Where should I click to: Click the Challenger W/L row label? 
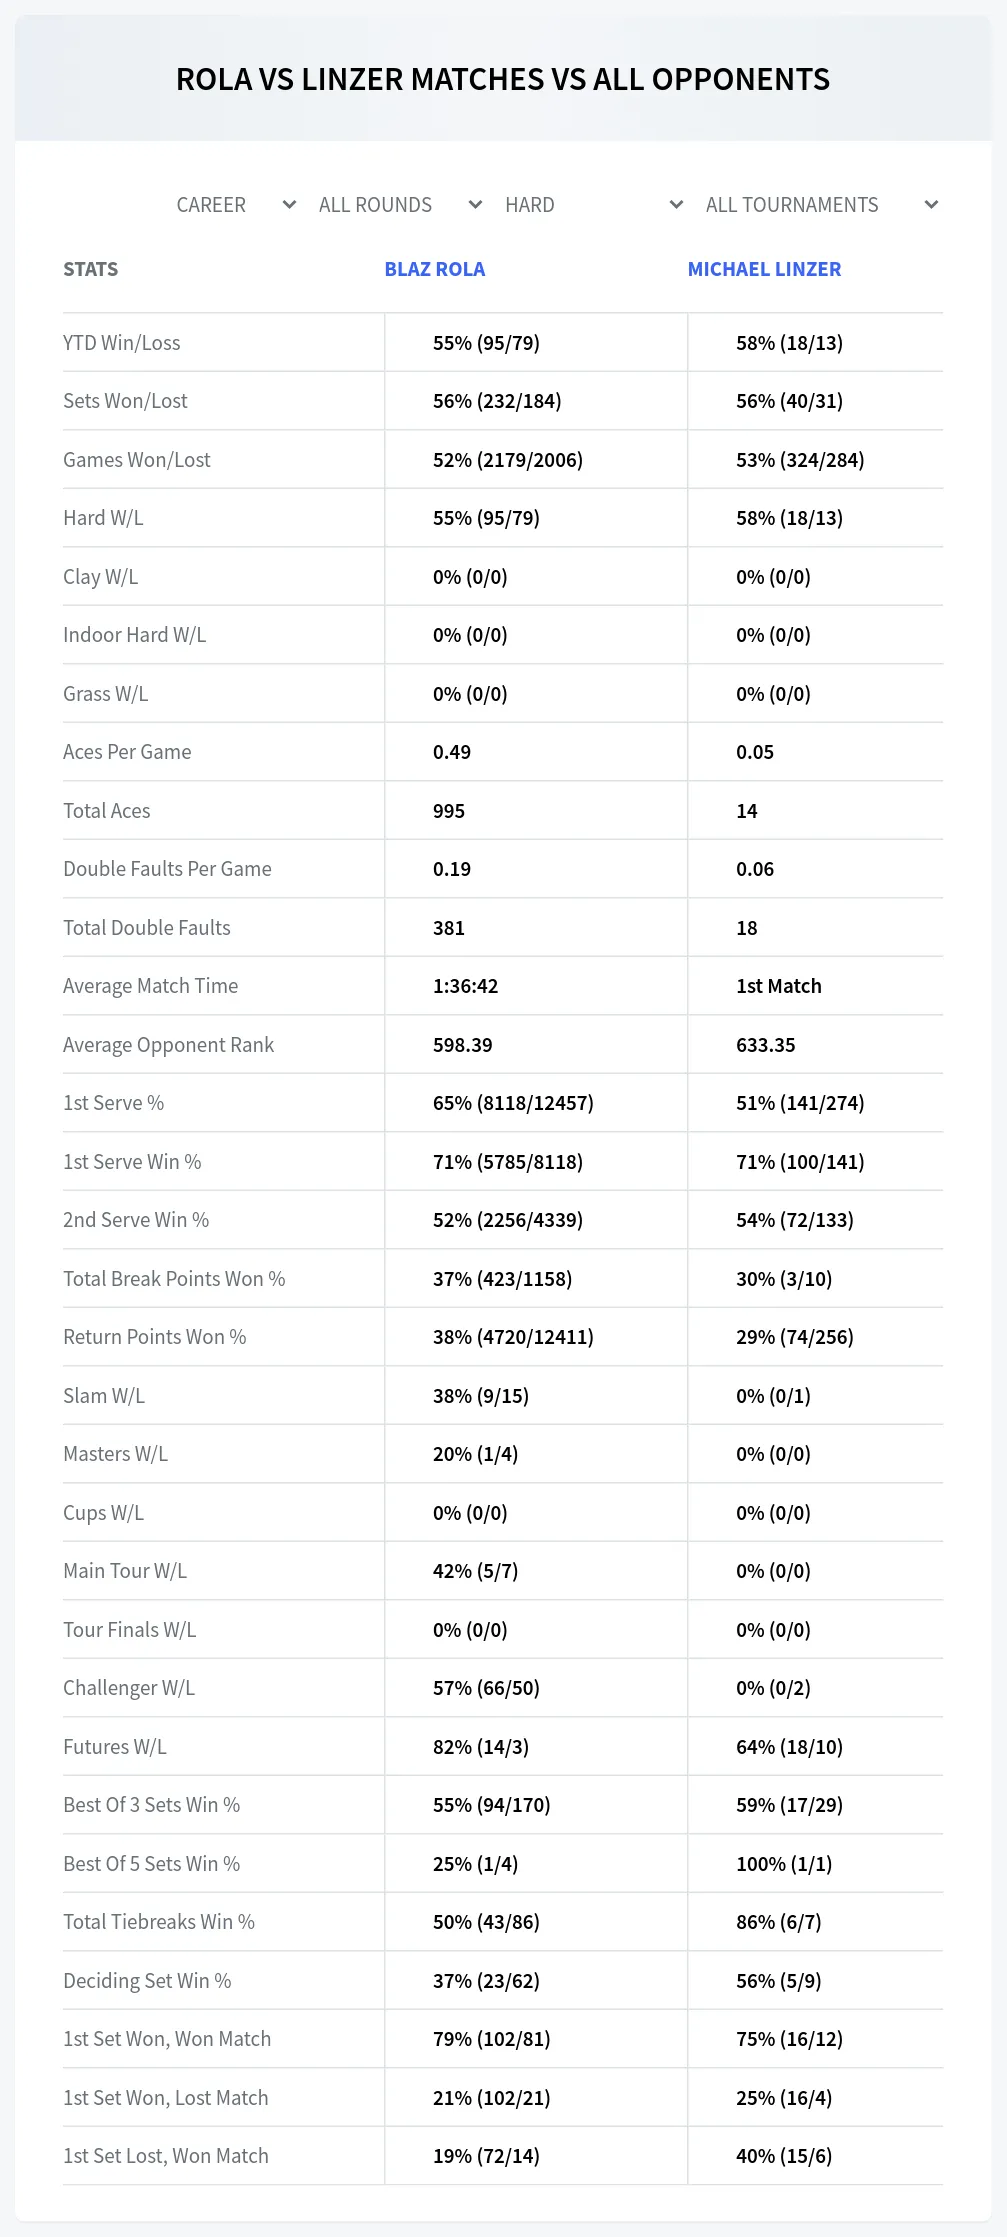(x=129, y=1688)
